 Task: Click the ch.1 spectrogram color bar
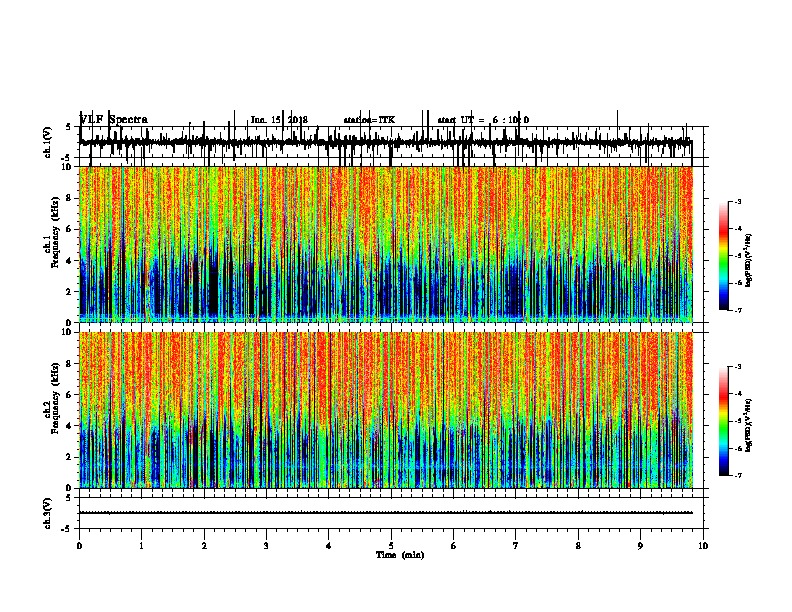(723, 255)
